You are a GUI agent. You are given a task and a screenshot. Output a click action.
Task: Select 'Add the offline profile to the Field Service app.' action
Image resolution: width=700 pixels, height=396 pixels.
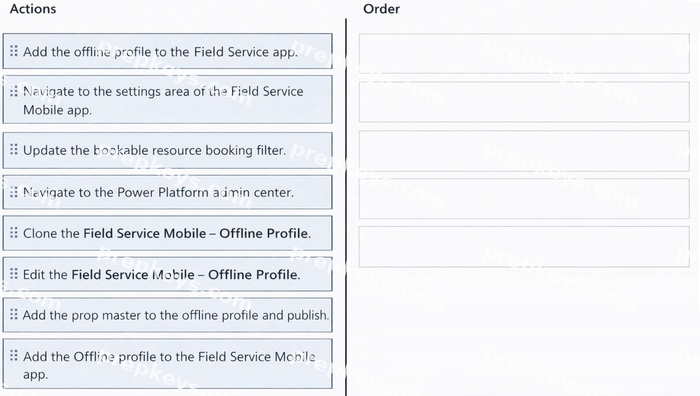pos(167,51)
